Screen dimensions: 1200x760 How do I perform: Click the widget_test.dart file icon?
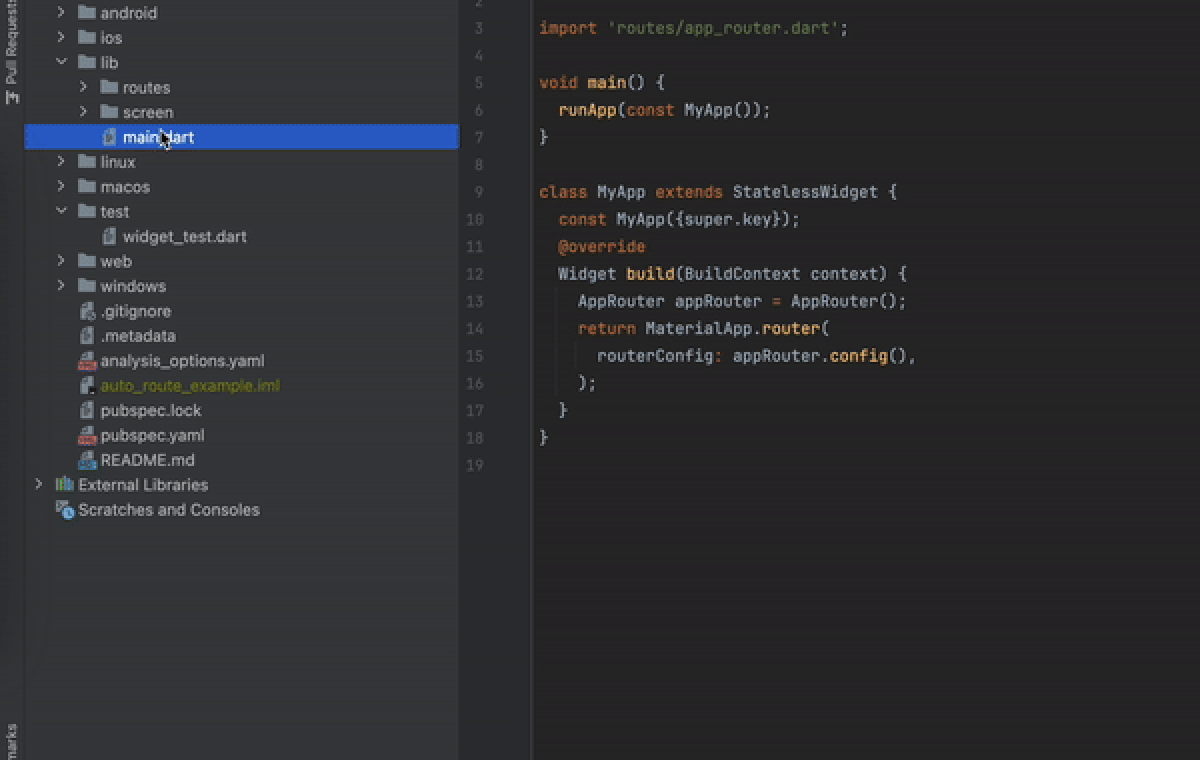click(x=109, y=237)
